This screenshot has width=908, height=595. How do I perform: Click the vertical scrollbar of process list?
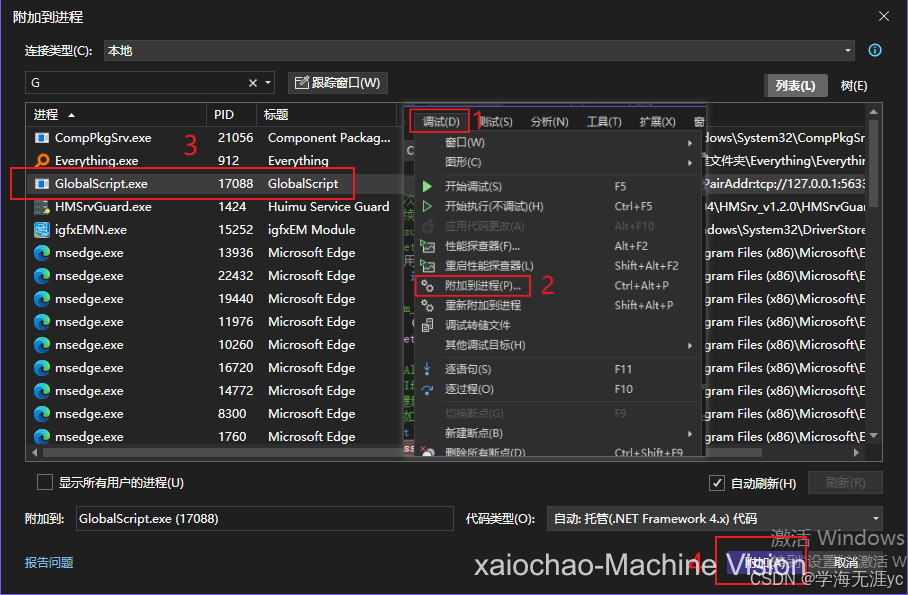pos(873,163)
